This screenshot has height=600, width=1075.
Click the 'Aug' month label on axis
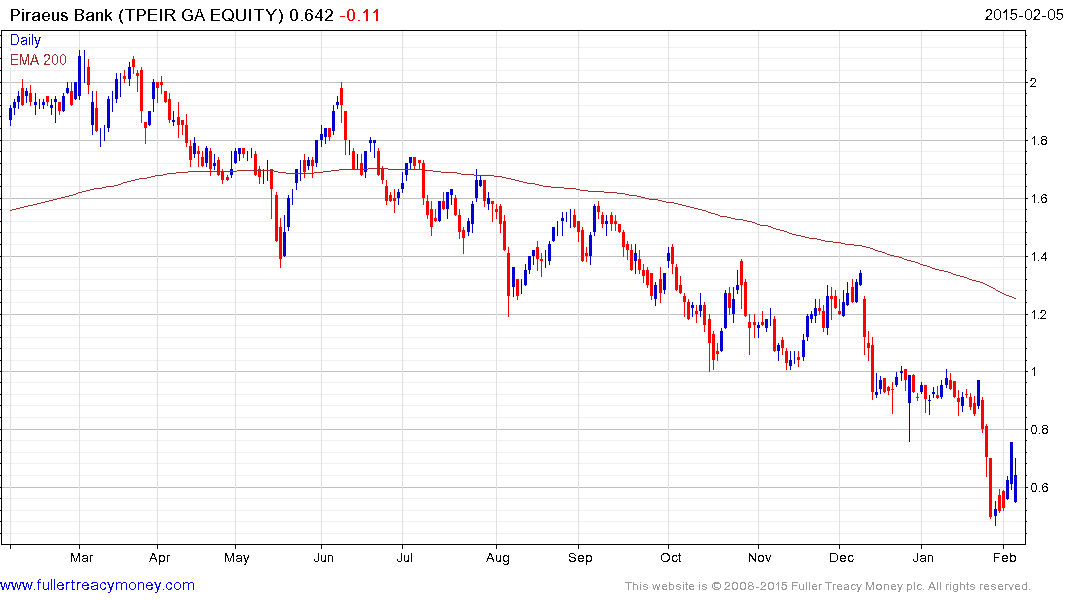(x=498, y=557)
